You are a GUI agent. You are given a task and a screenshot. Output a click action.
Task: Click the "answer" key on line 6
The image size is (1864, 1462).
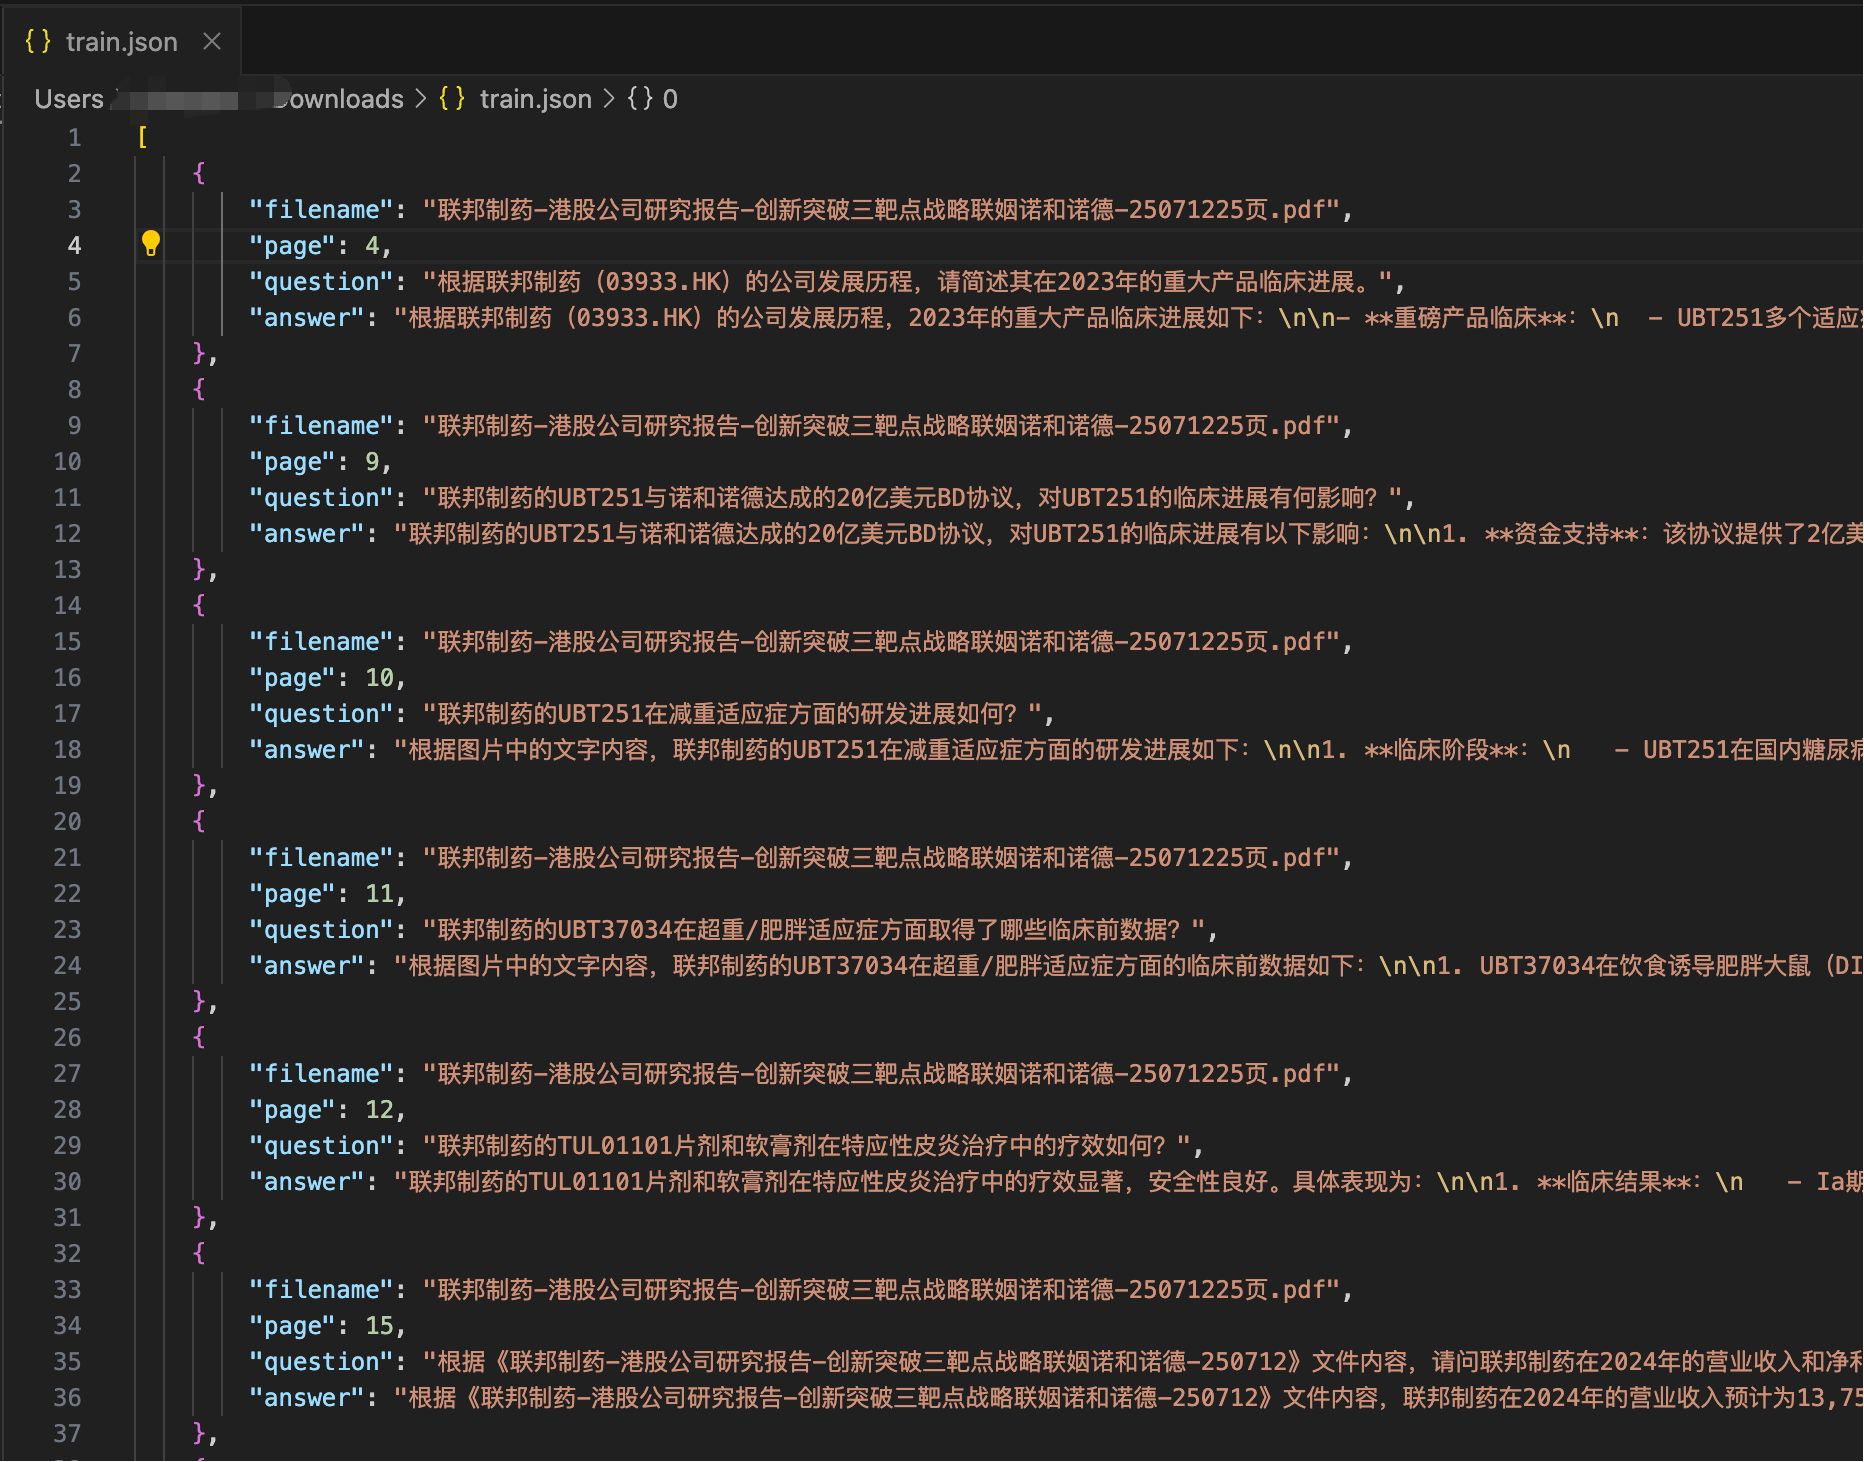307,318
